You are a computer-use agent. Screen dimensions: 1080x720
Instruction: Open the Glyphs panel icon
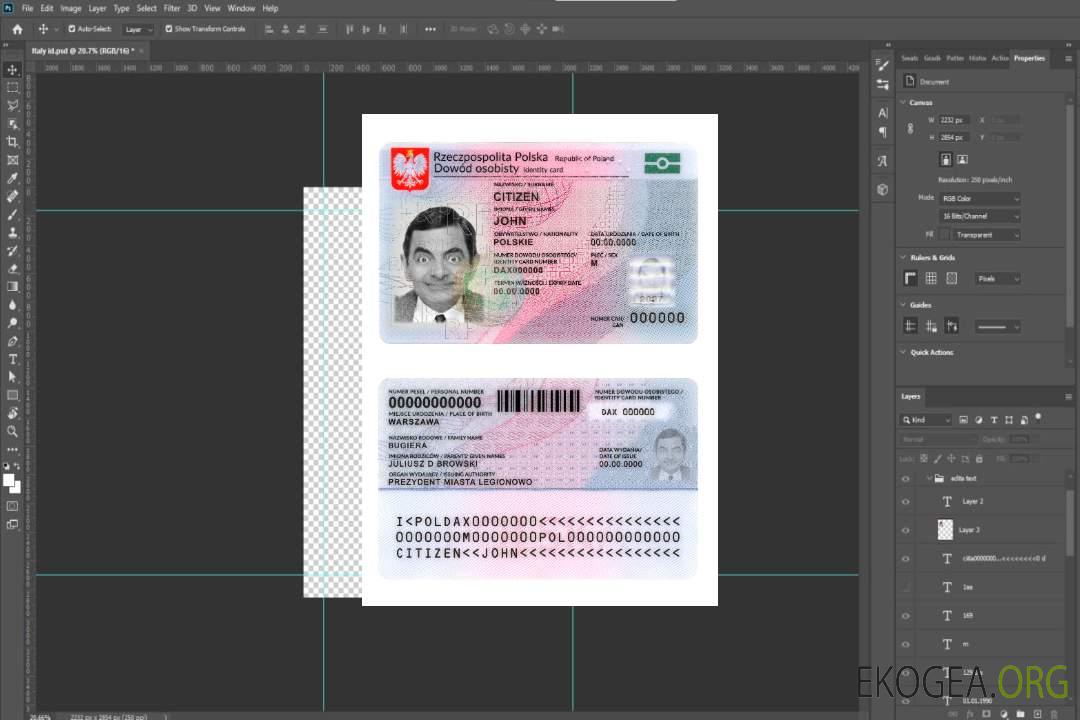pyautogui.click(x=882, y=161)
